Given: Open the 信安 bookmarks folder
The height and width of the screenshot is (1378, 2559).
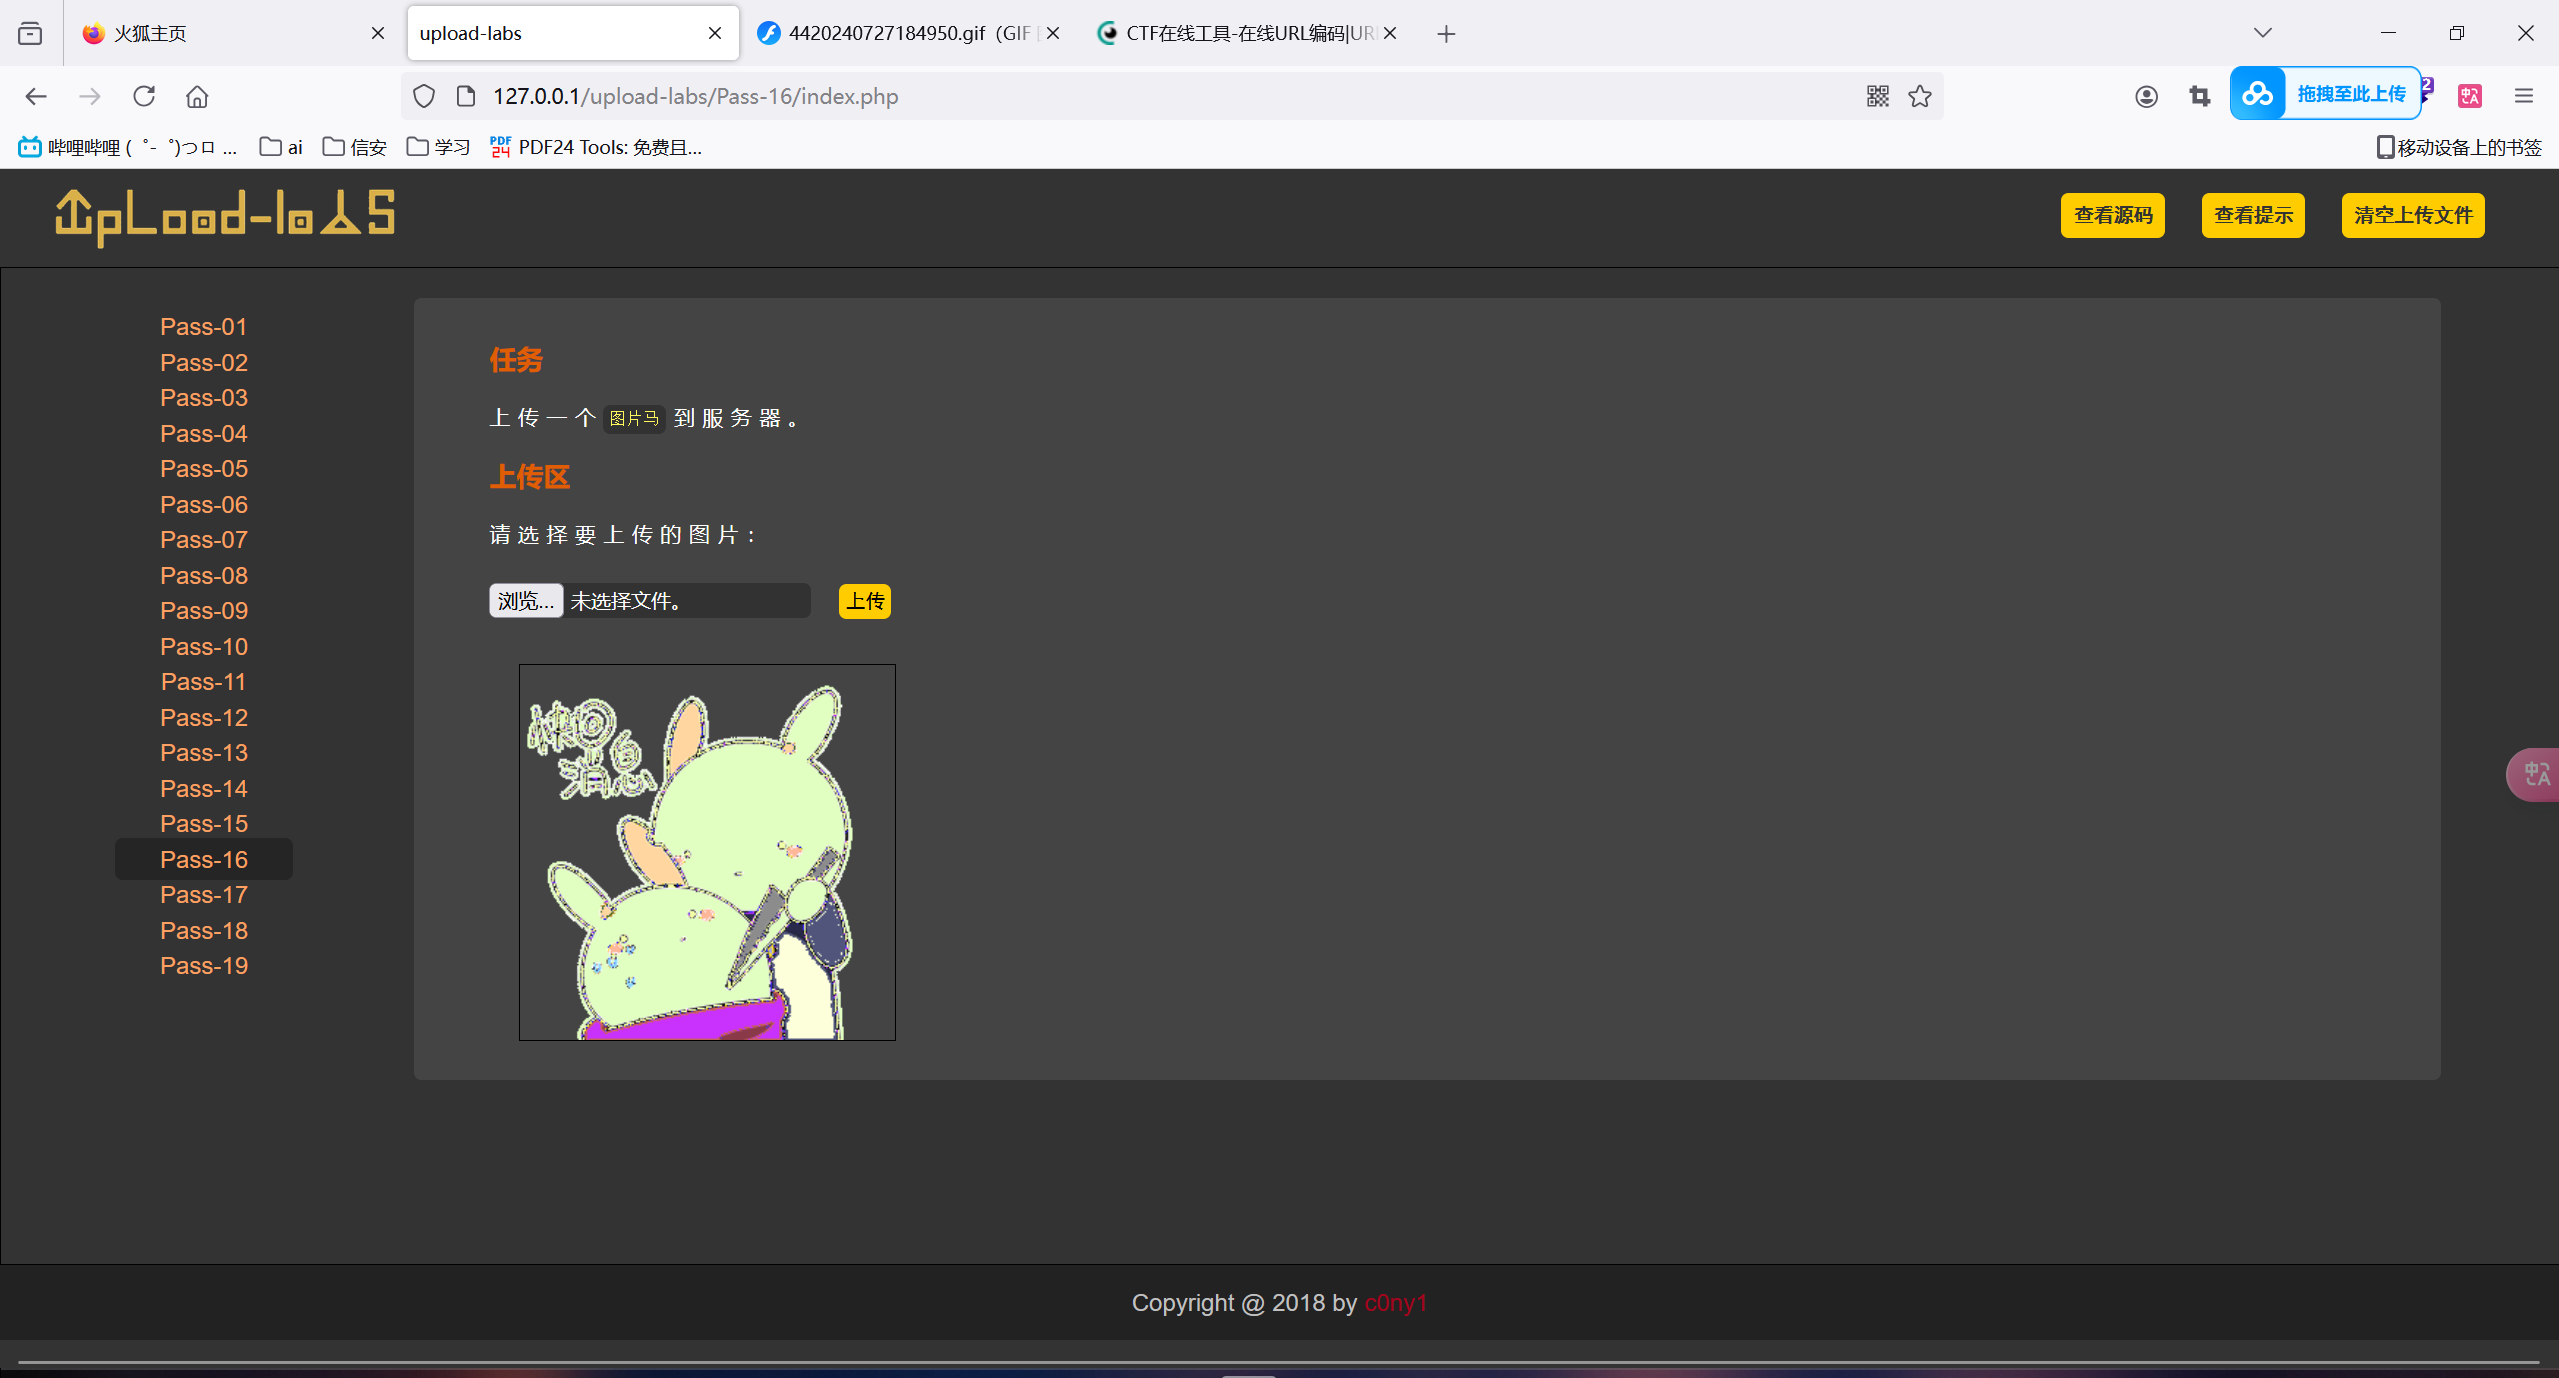Looking at the screenshot, I should point(355,147).
